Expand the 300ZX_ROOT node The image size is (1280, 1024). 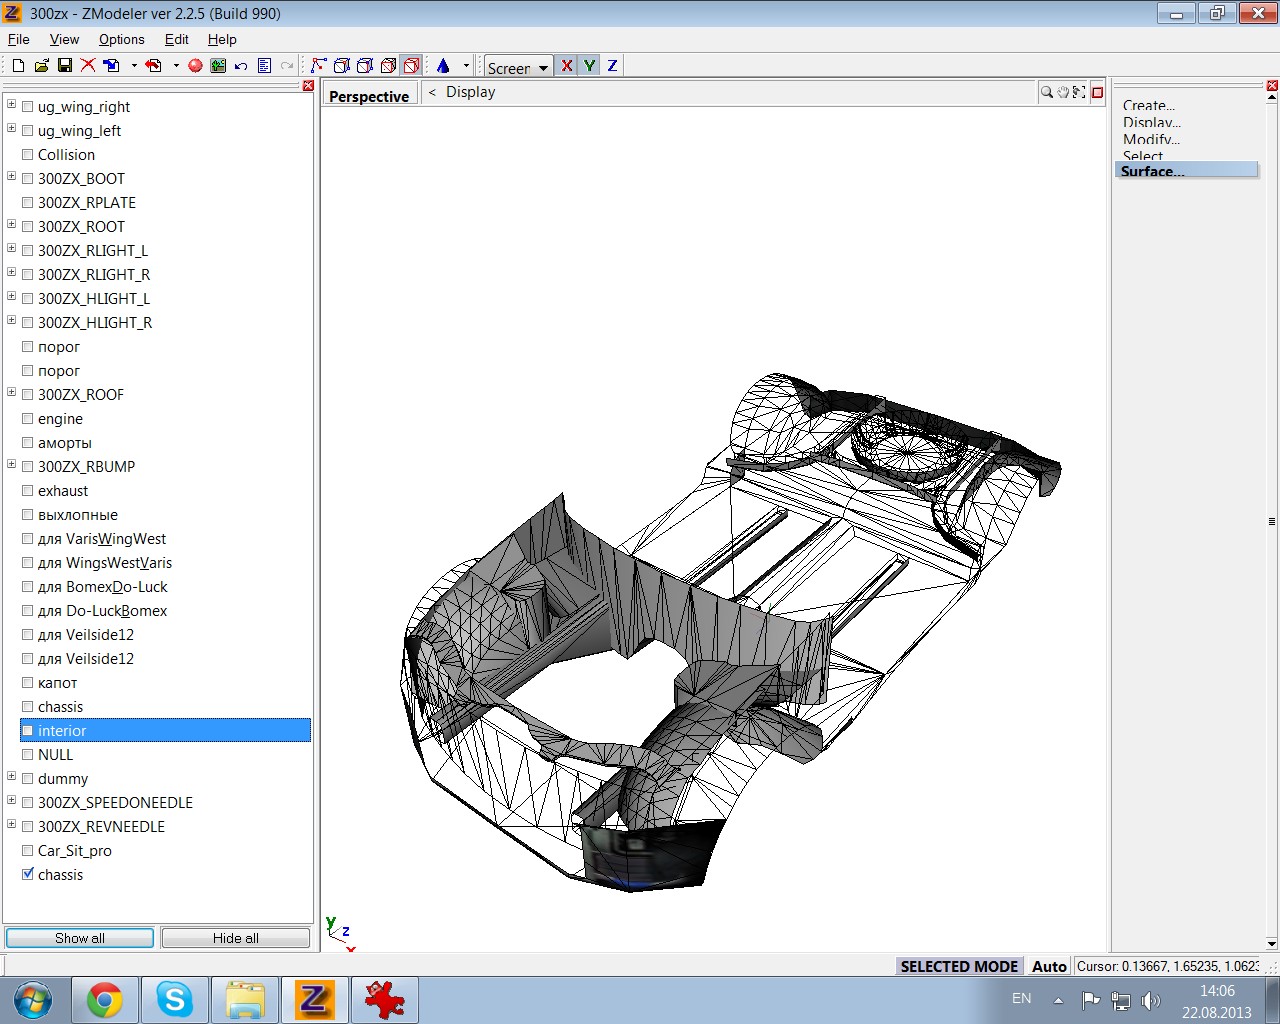(12, 224)
